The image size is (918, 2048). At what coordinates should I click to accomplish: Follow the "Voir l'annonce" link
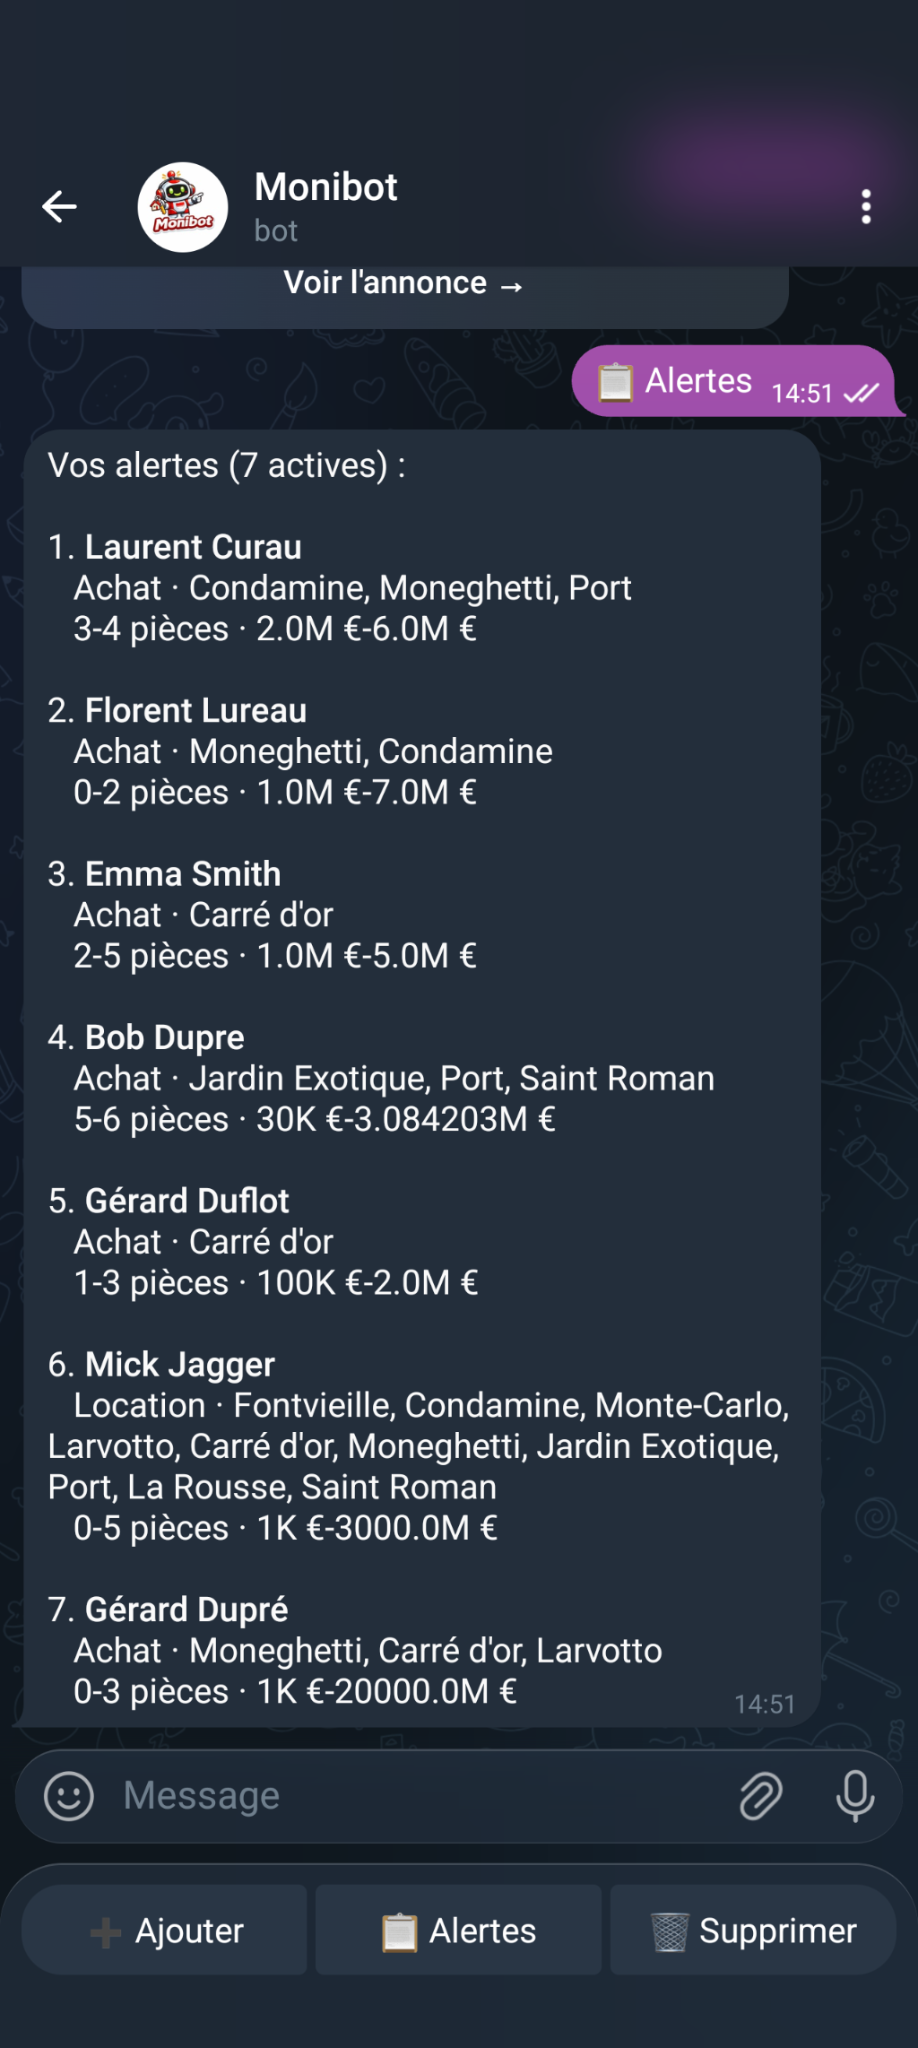403,284
